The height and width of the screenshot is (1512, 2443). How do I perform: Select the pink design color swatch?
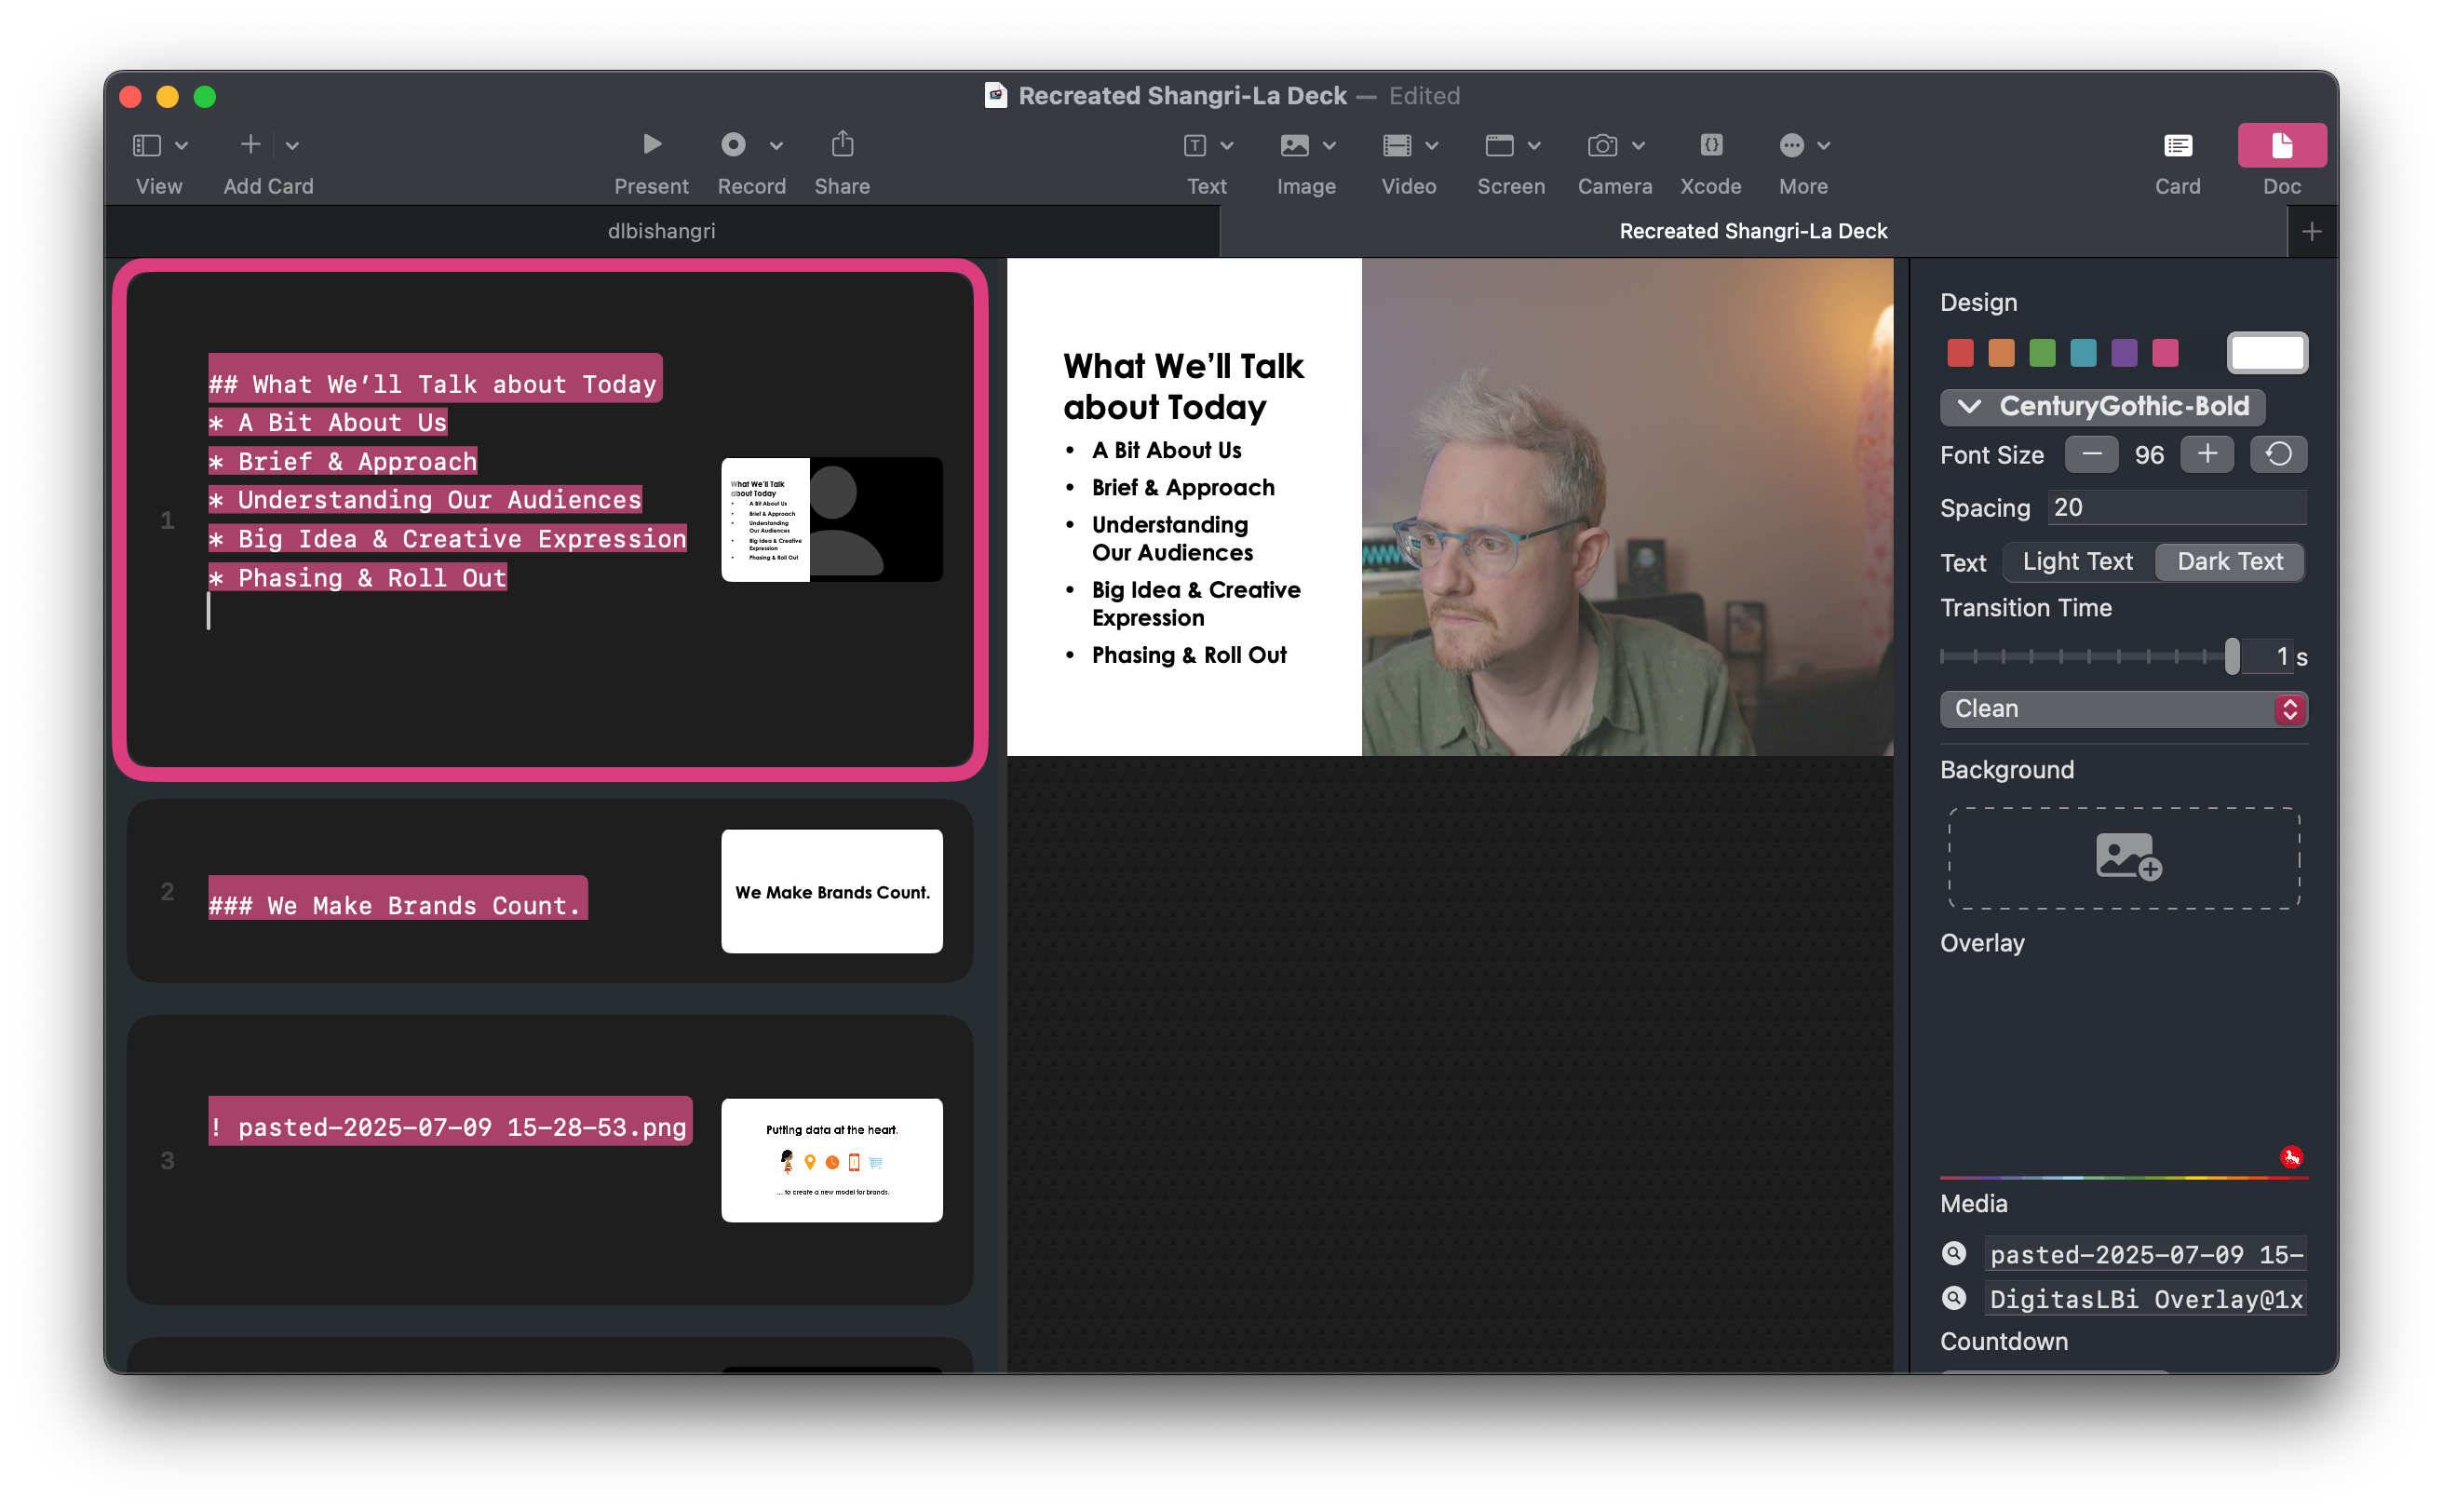(2165, 353)
